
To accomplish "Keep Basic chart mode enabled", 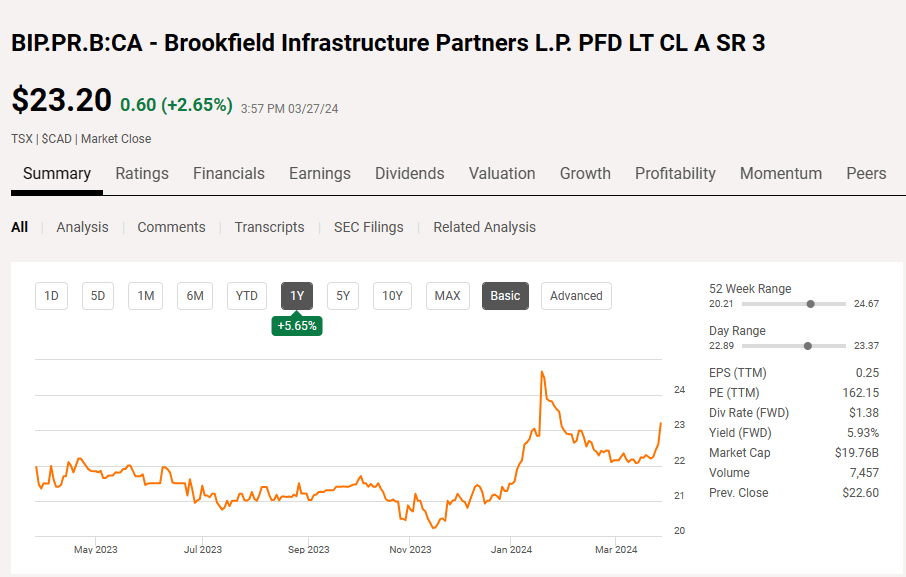I will click(x=505, y=295).
